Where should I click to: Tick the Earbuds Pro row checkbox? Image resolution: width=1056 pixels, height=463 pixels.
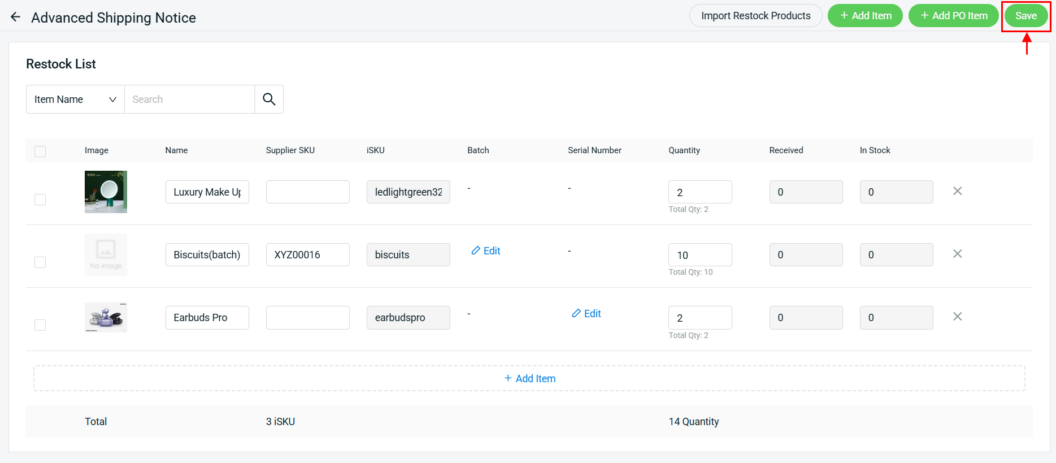pyautogui.click(x=40, y=325)
